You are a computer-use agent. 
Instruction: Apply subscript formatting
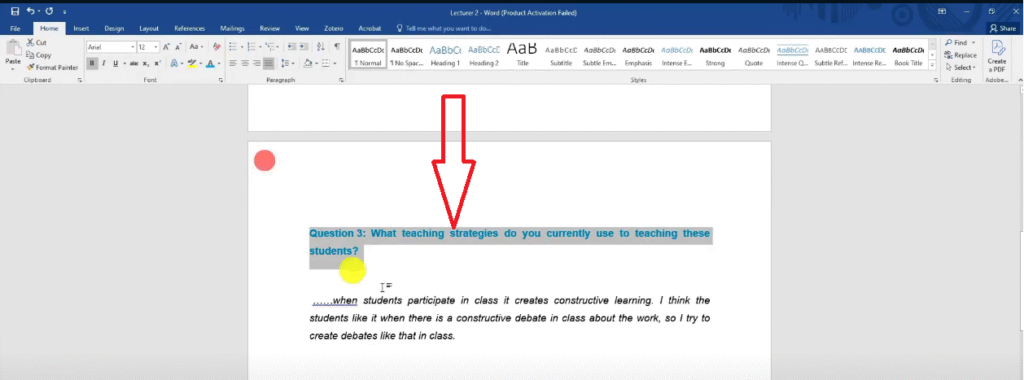pos(146,63)
